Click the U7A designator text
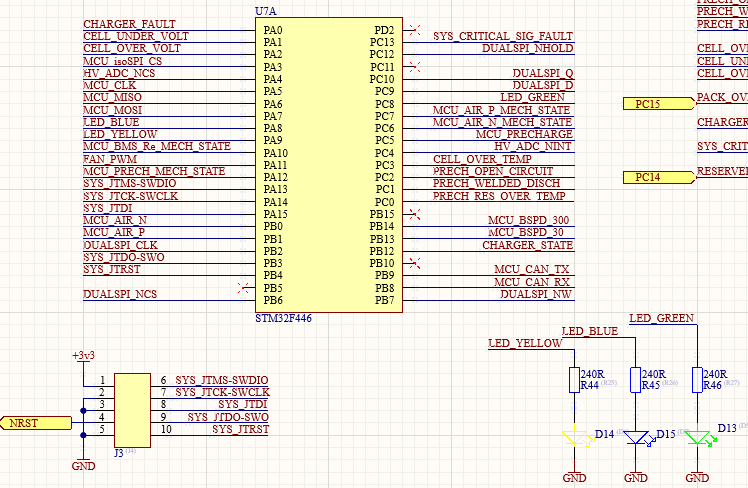This screenshot has height=488, width=748. 266,11
